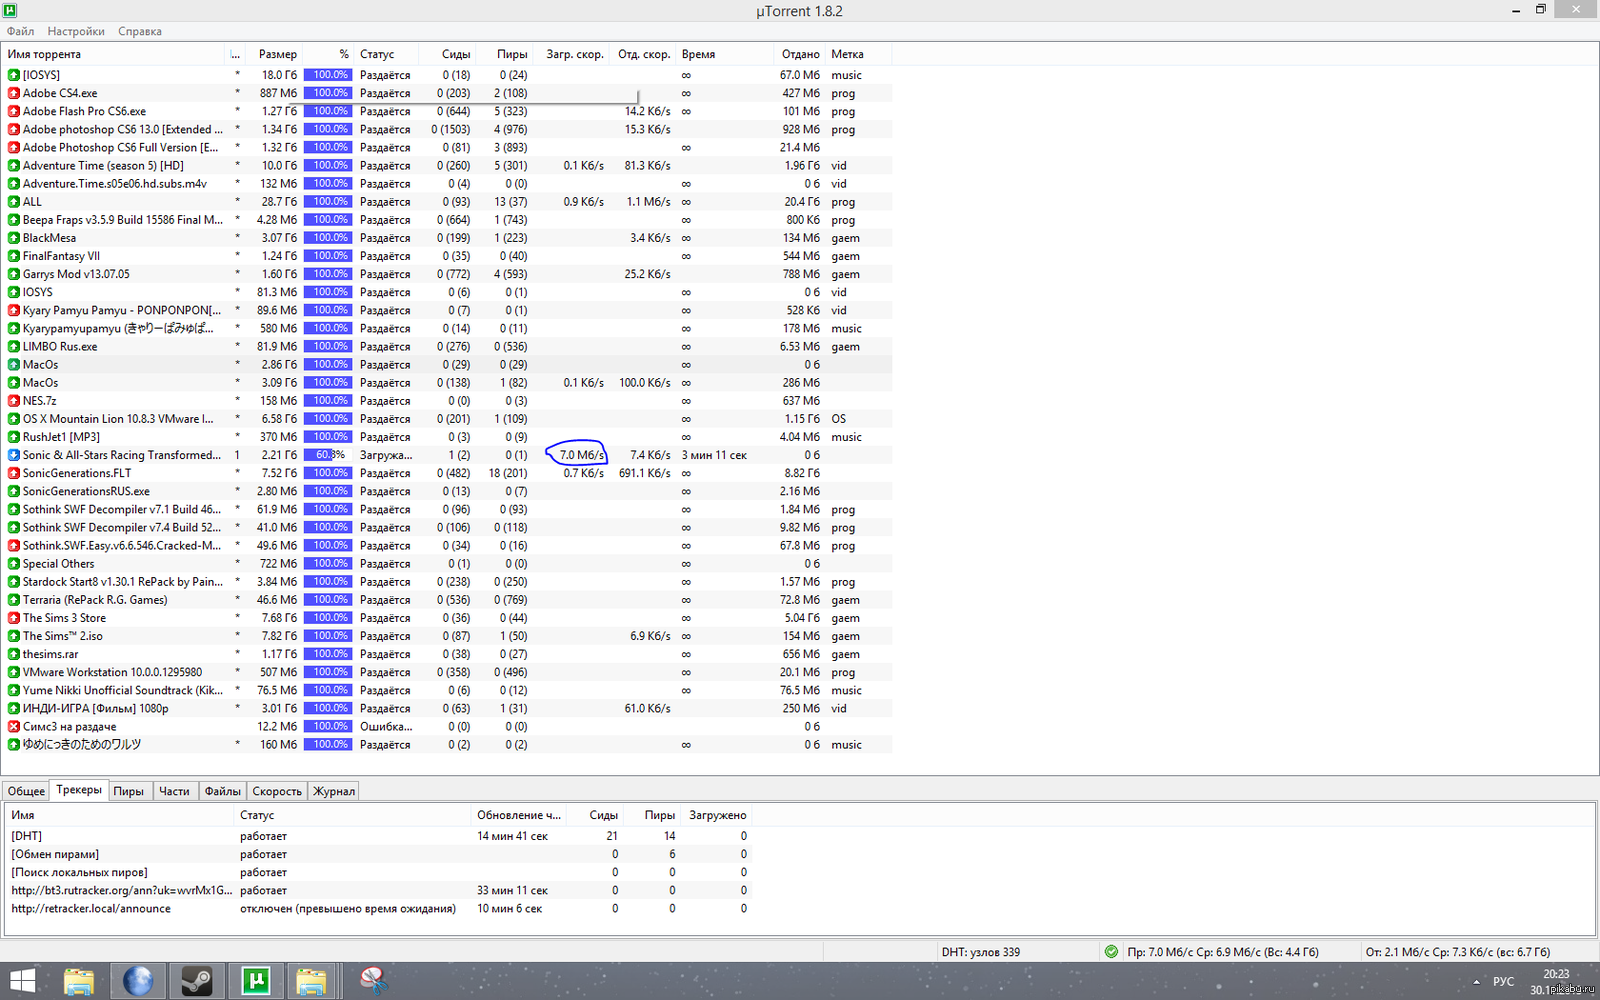Open the Настройки menu
1600x1000 pixels.
coord(76,31)
